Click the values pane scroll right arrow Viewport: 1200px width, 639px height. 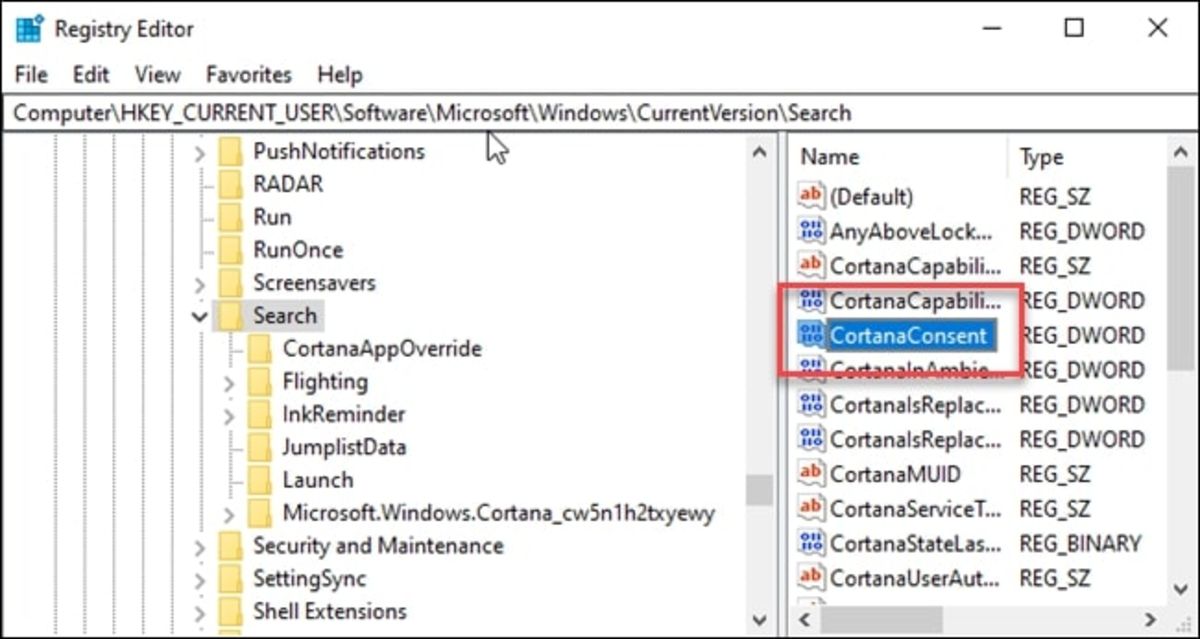coord(1151,619)
